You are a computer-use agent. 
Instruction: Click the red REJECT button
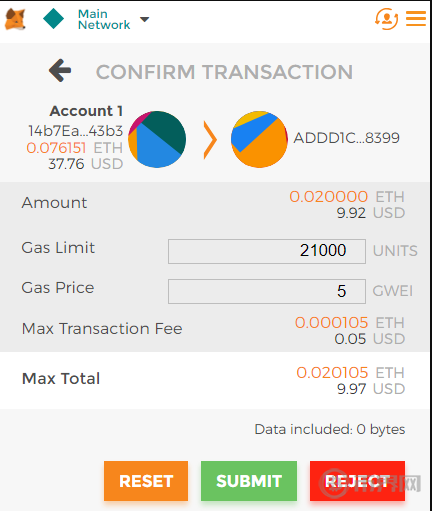[357, 481]
